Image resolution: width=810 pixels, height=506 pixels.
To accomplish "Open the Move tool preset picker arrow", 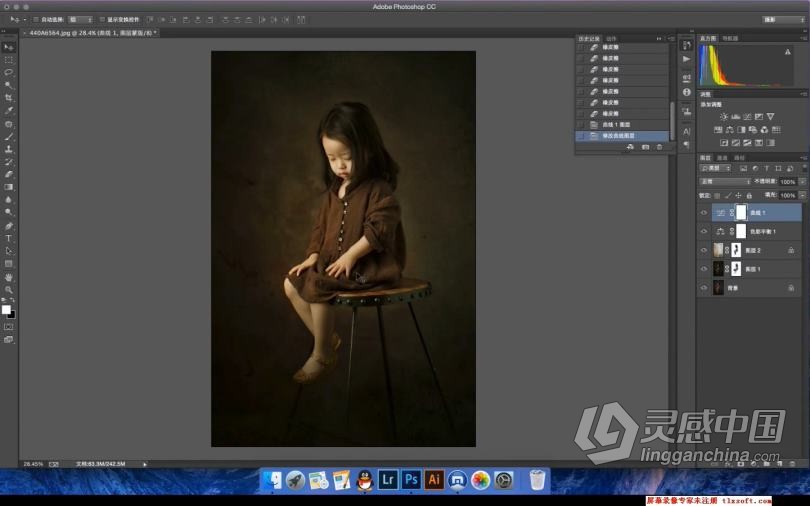I will click(24, 20).
